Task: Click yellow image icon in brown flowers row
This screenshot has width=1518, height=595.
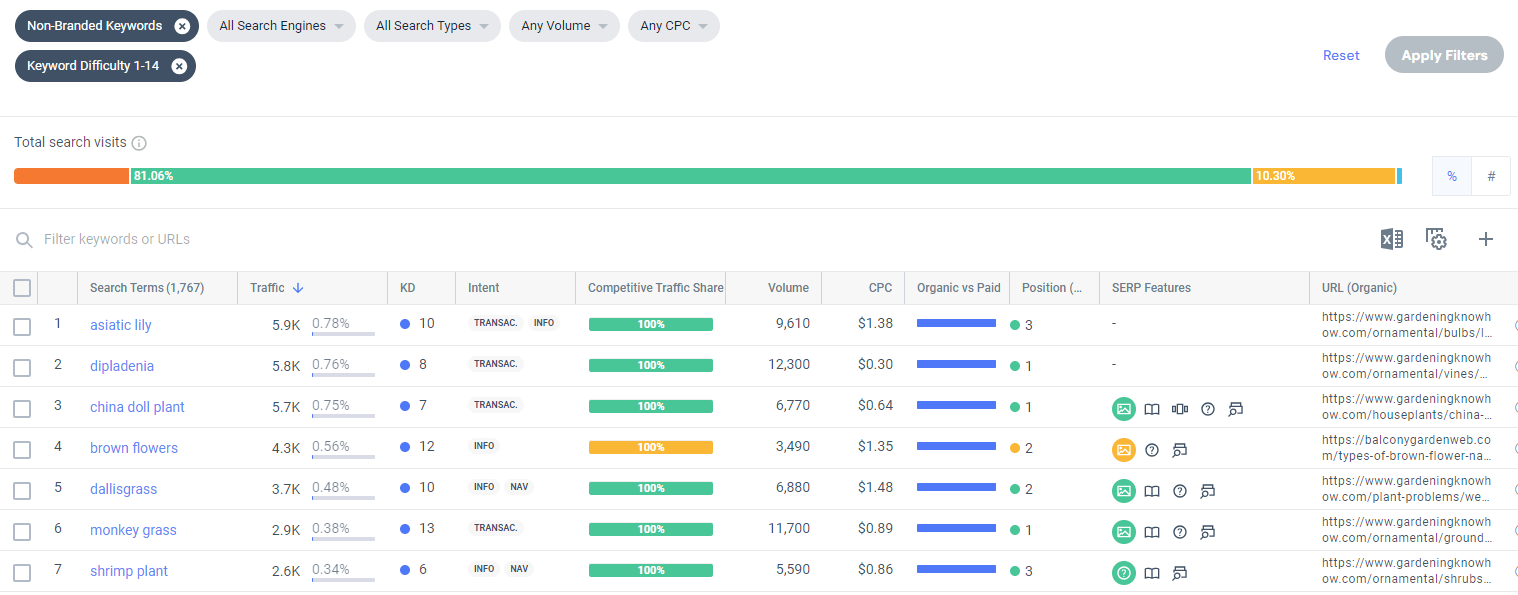Action: point(1124,450)
